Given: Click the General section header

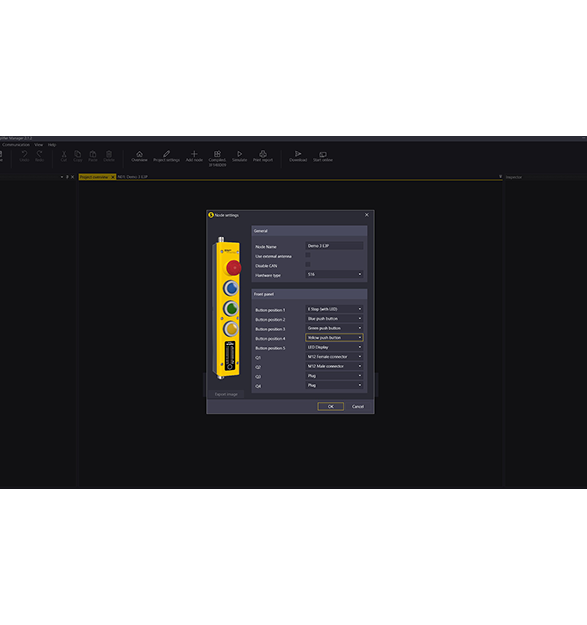Looking at the screenshot, I should pyautogui.click(x=309, y=231).
